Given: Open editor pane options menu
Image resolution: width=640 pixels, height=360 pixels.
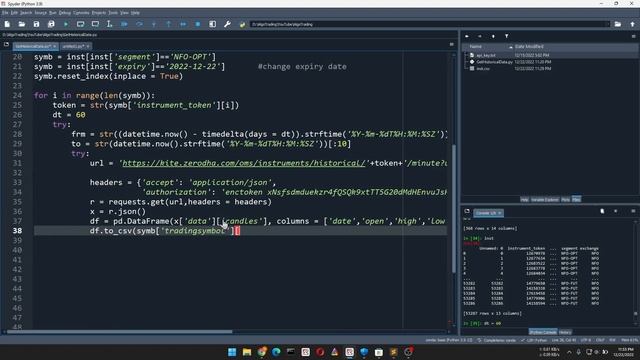Looking at the screenshot, I should click(x=451, y=44).
